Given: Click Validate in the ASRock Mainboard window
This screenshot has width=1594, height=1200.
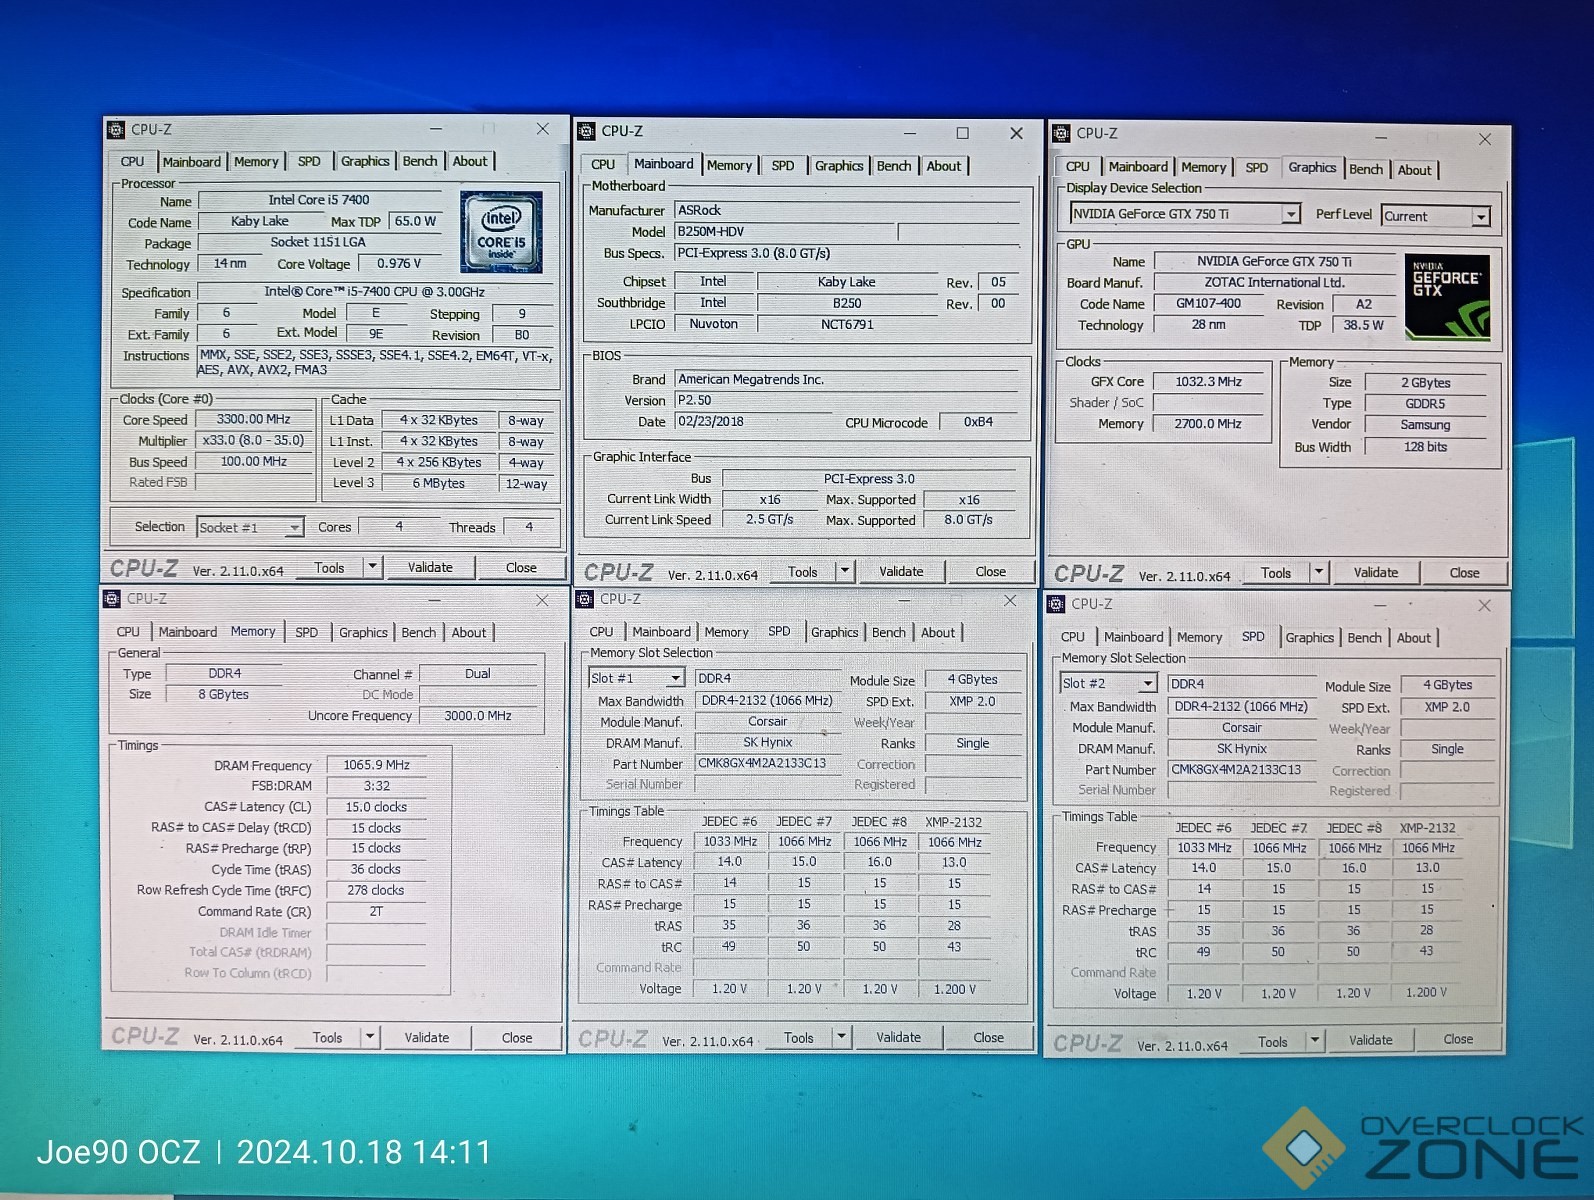Looking at the screenshot, I should pos(901,571).
